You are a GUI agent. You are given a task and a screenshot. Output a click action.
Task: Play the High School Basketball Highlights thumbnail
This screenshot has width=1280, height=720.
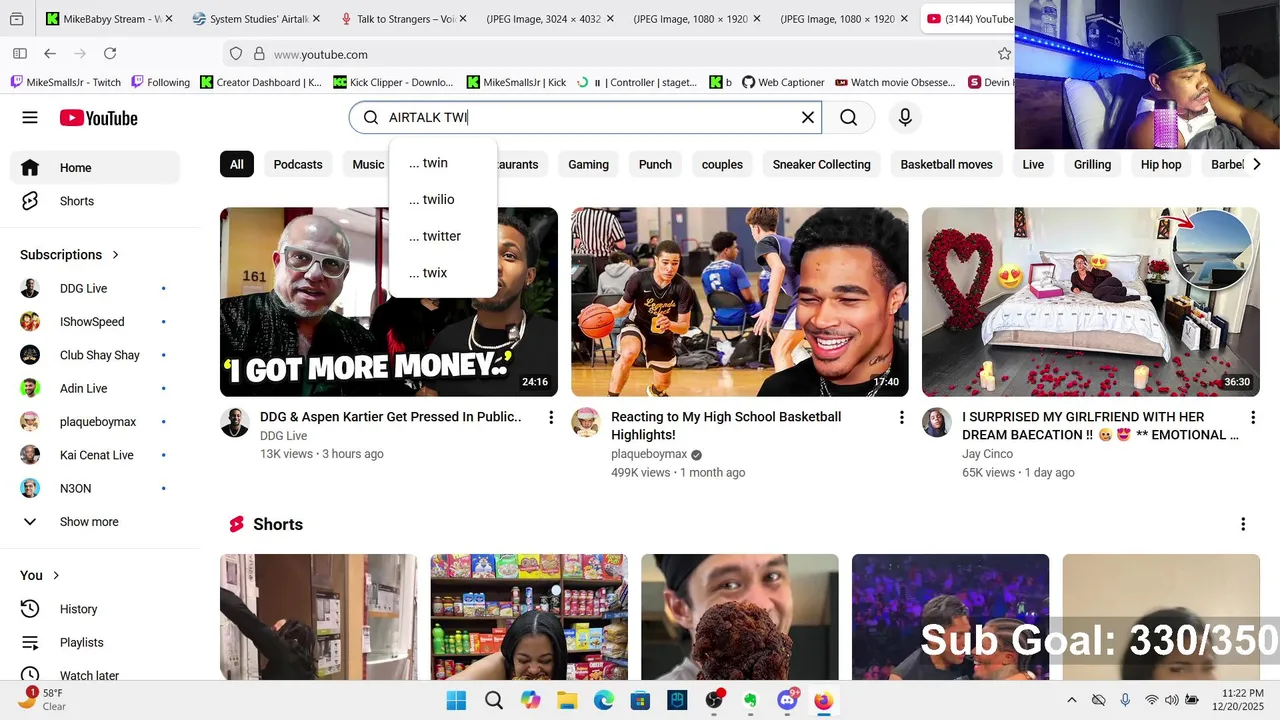pos(740,302)
